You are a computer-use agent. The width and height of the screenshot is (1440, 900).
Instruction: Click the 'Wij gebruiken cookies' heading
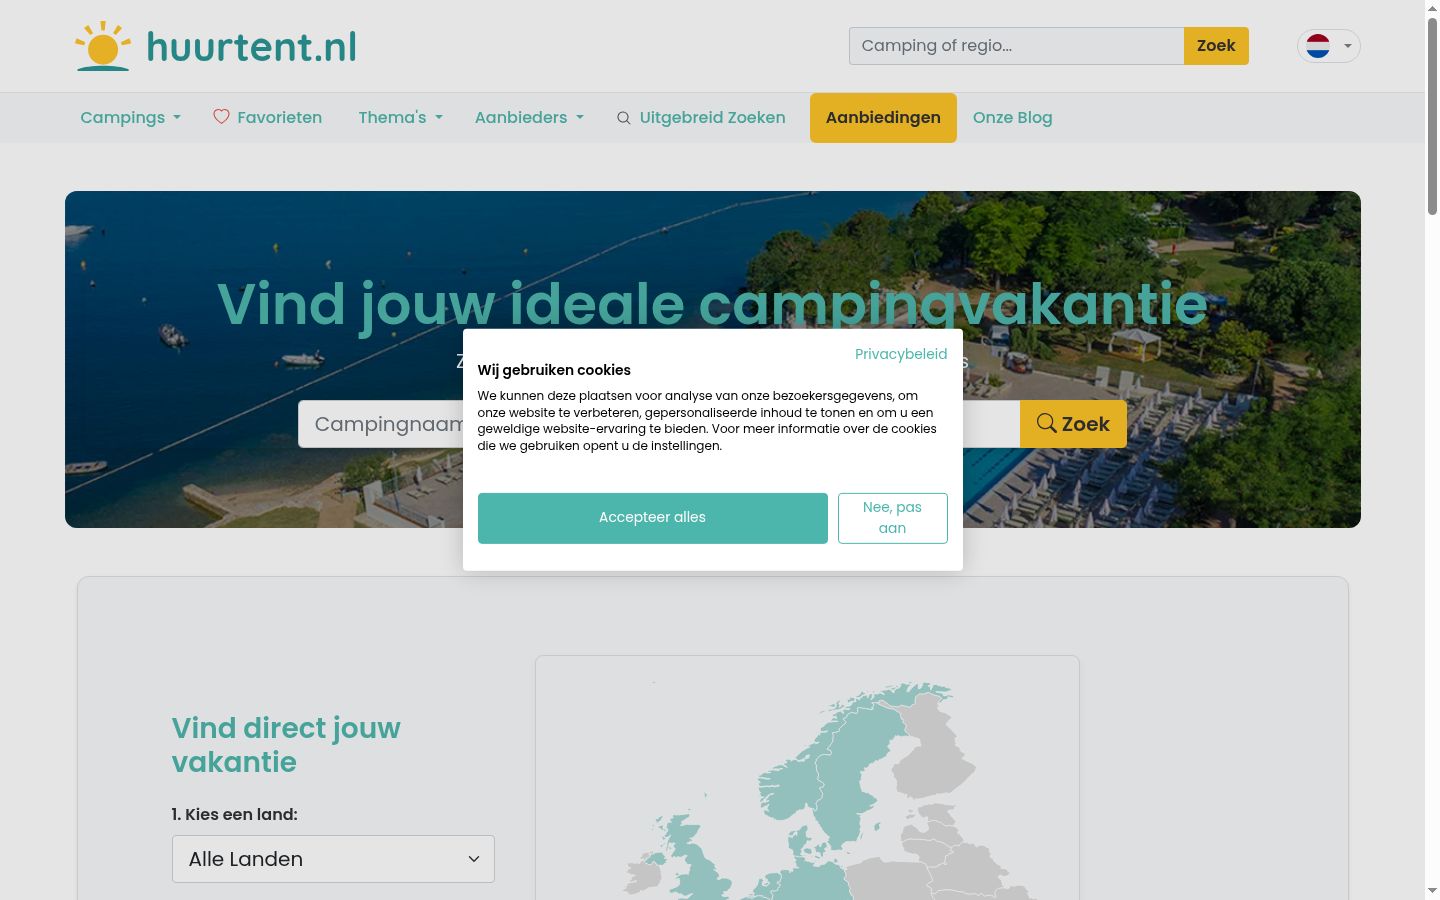click(x=554, y=370)
